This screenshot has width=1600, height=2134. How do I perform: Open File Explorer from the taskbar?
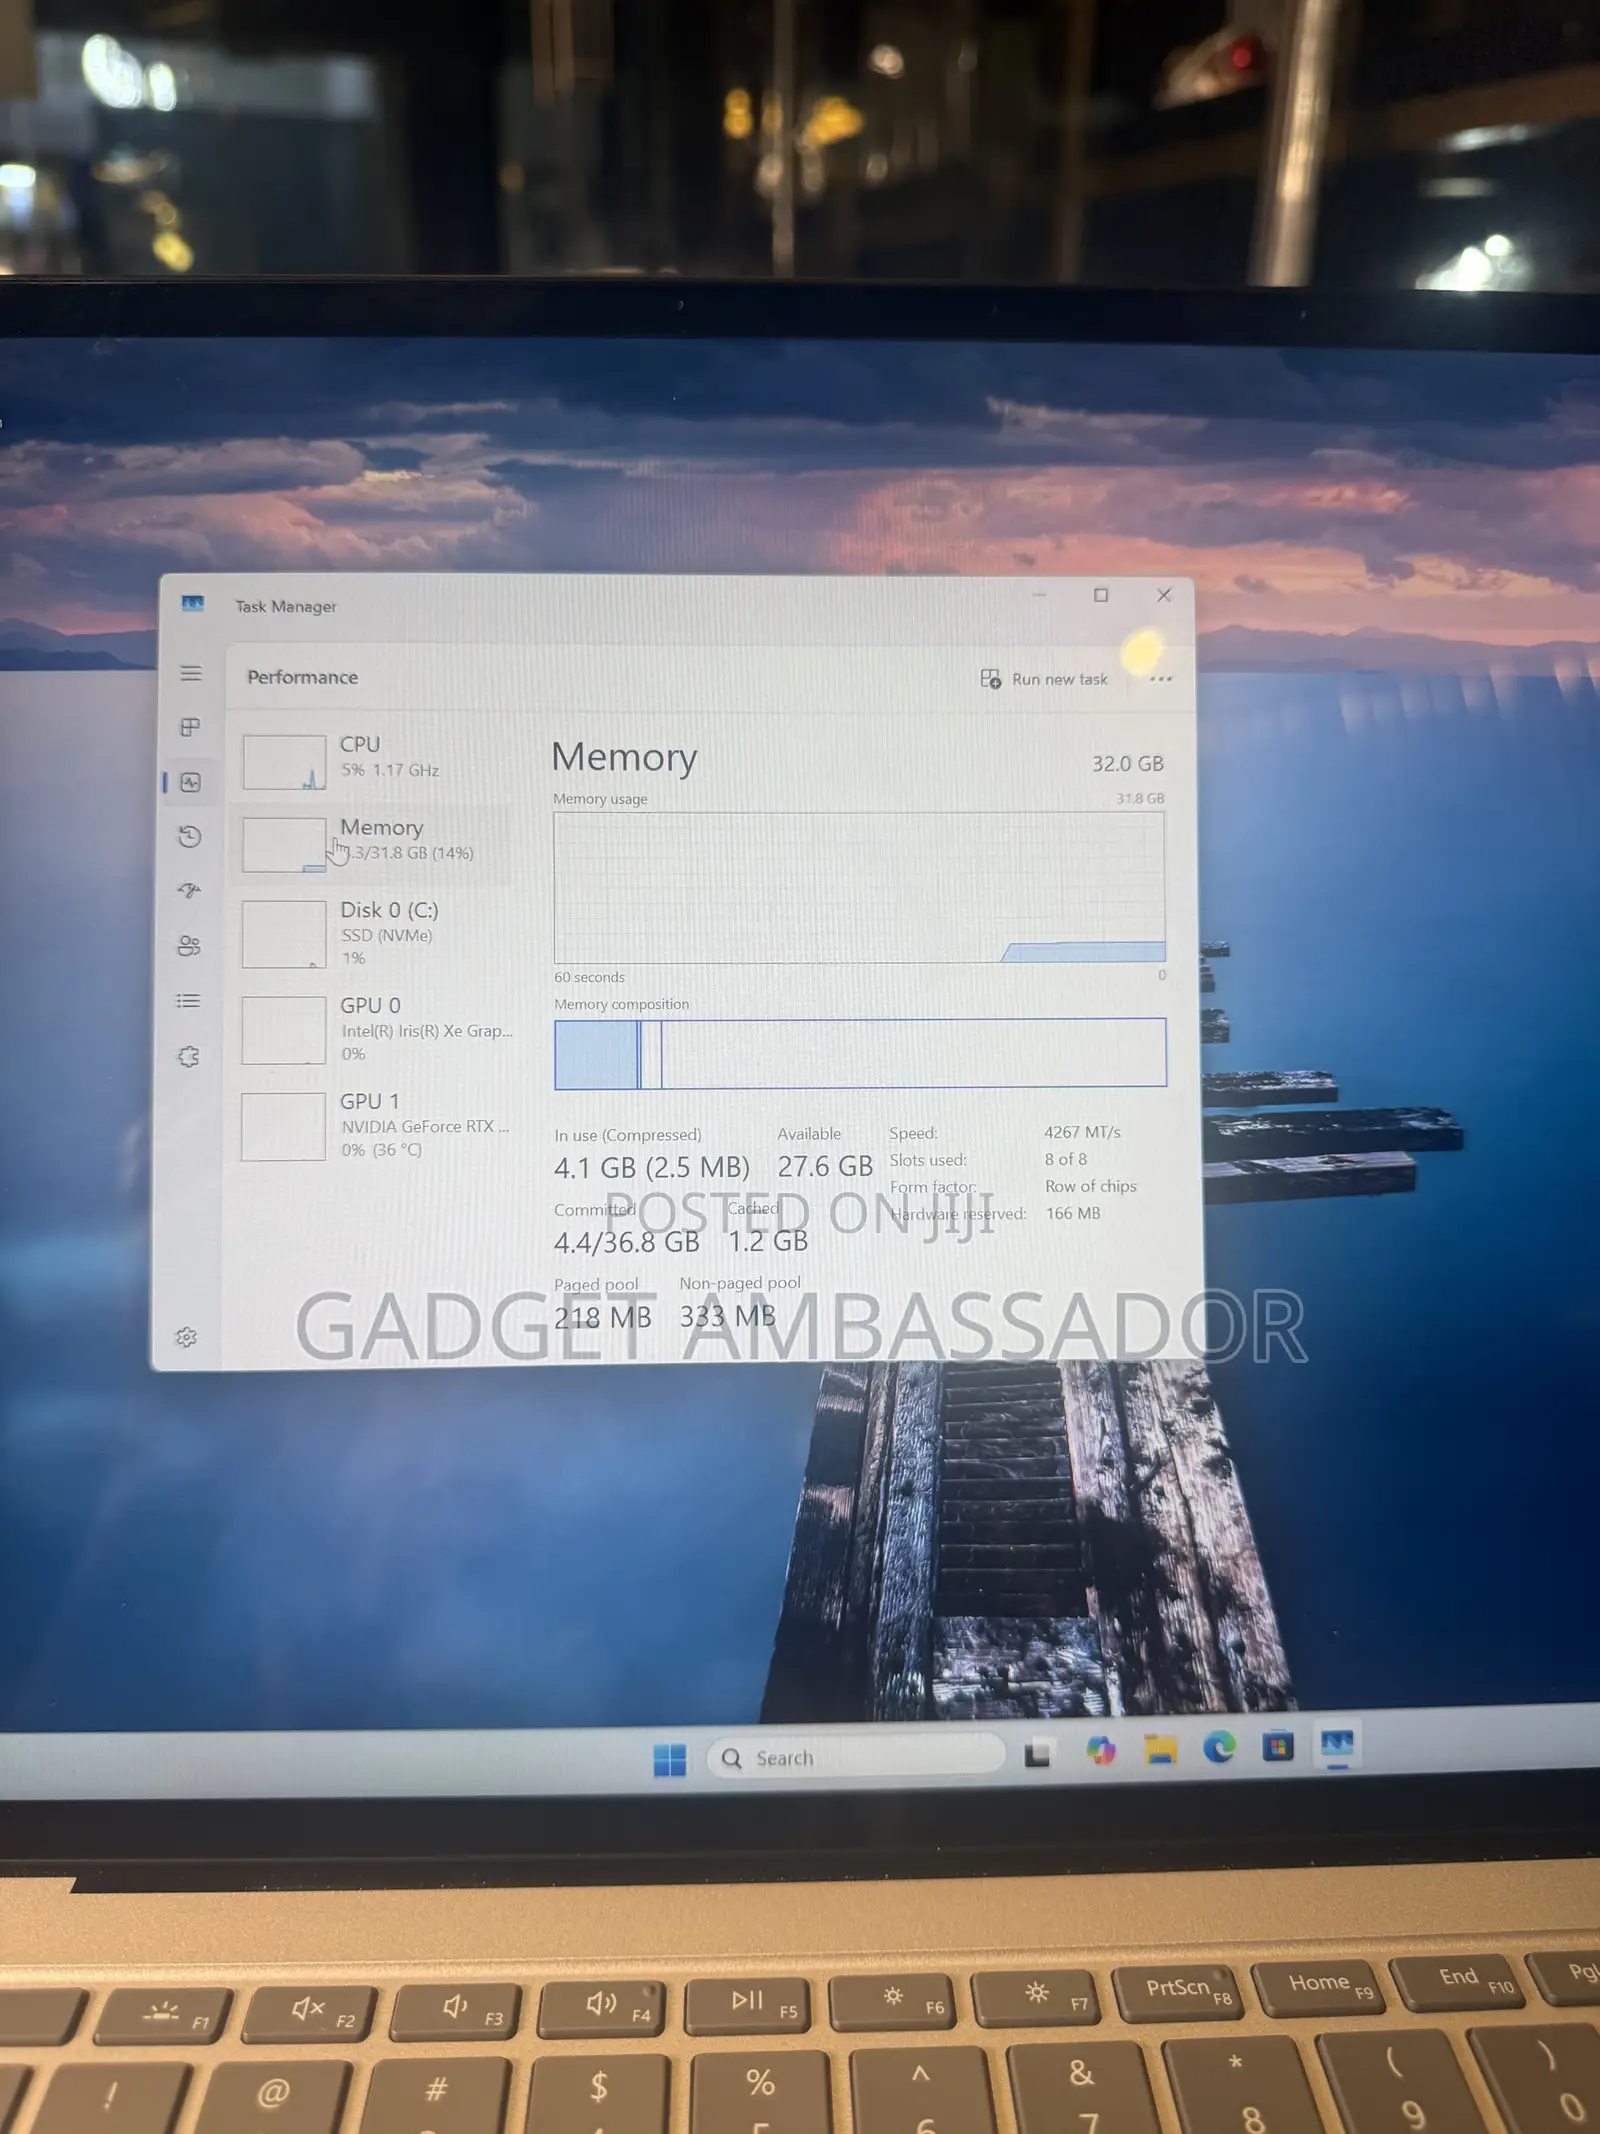click(1160, 1750)
